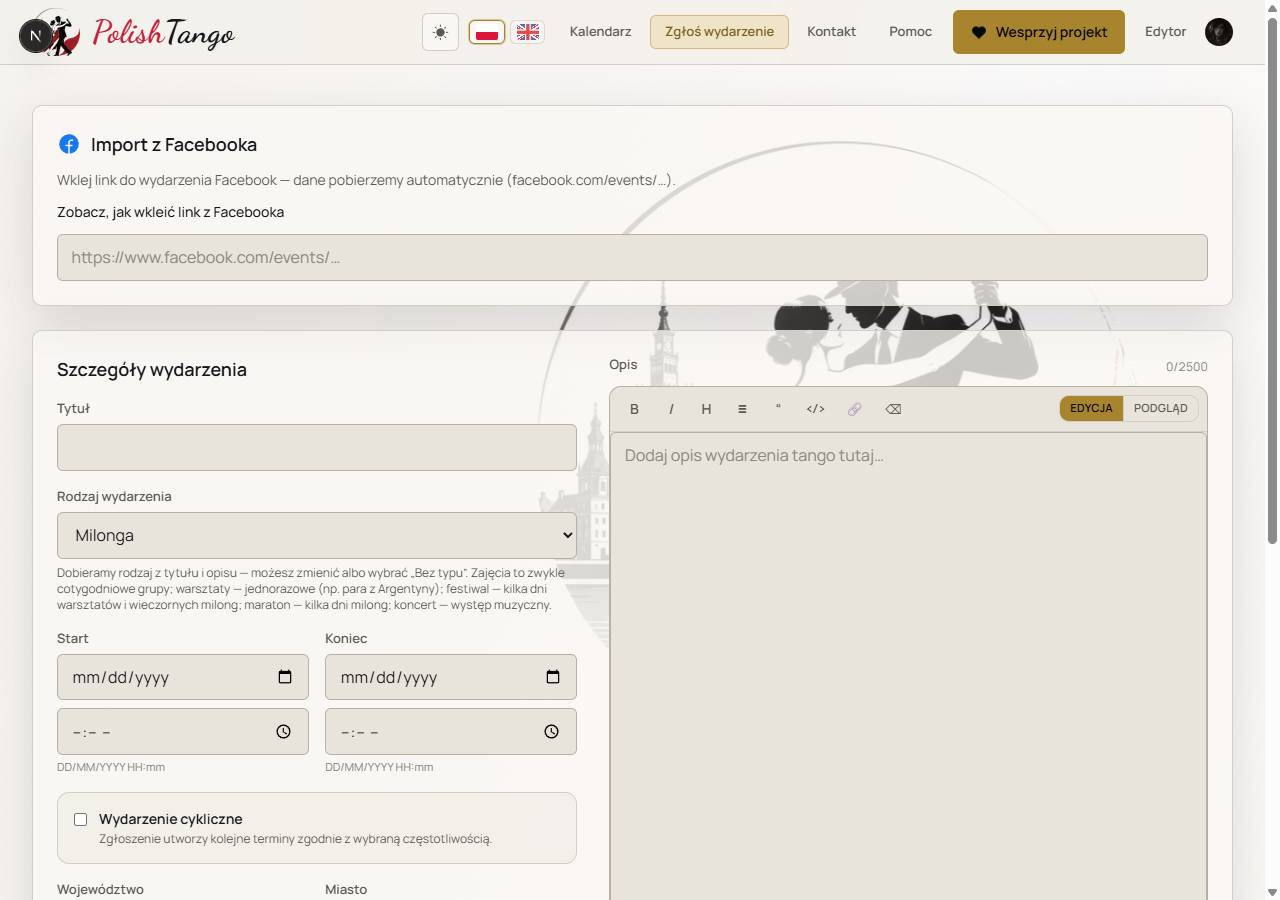Apply bold formatting in description editor

(634, 409)
